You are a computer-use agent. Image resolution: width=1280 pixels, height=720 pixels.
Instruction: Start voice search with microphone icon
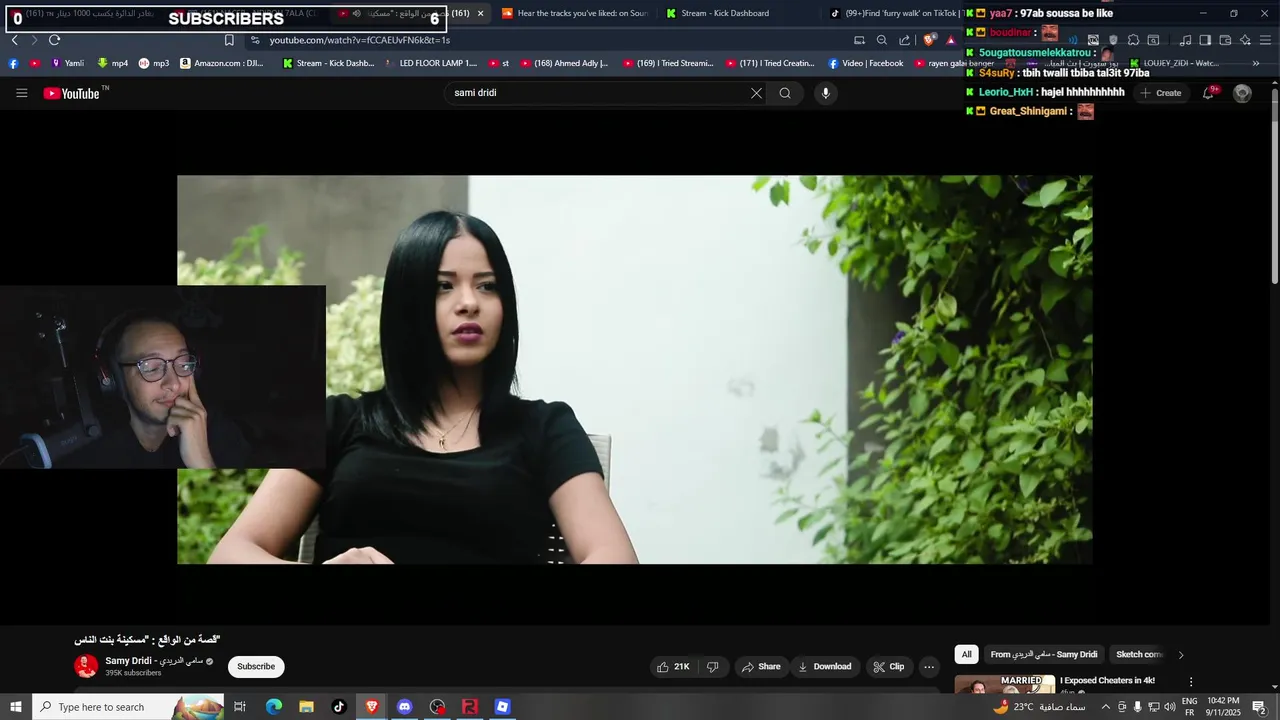point(825,93)
